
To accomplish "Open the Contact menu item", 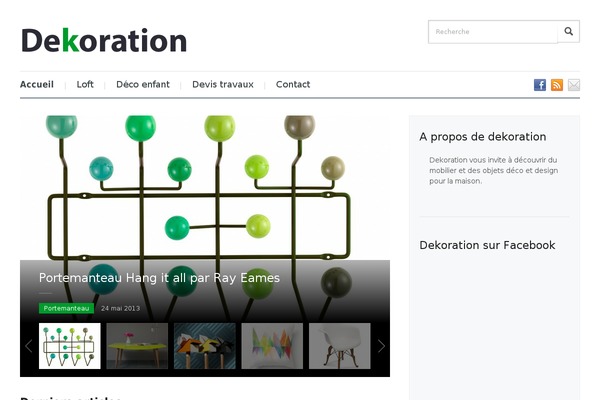I will point(293,84).
